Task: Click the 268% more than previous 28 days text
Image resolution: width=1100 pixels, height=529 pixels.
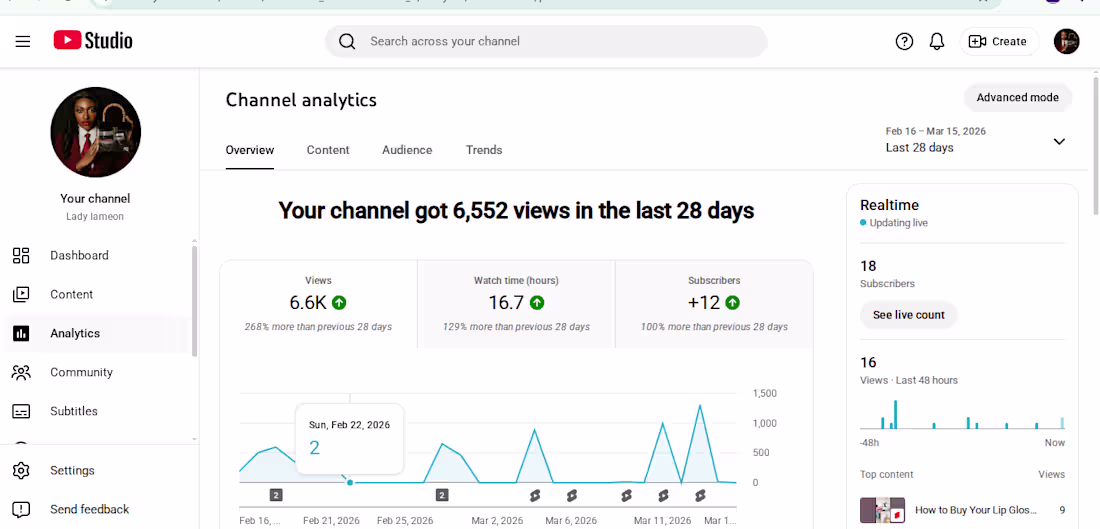Action: tap(318, 327)
